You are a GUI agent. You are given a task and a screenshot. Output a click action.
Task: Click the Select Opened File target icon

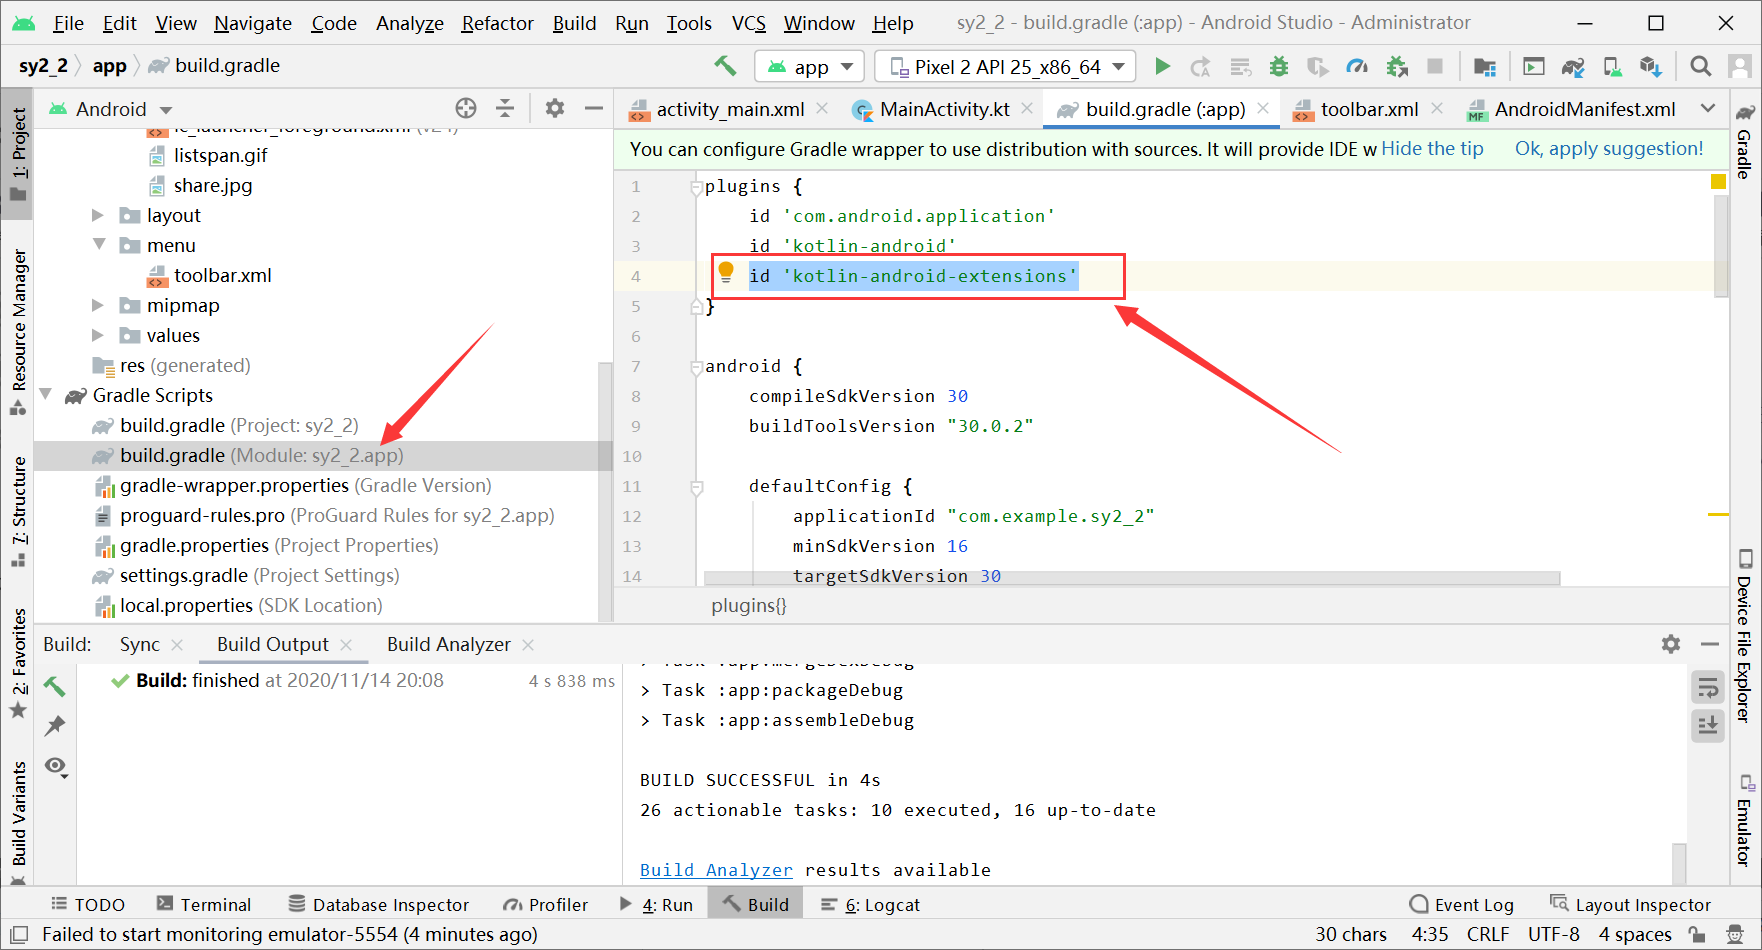click(466, 108)
